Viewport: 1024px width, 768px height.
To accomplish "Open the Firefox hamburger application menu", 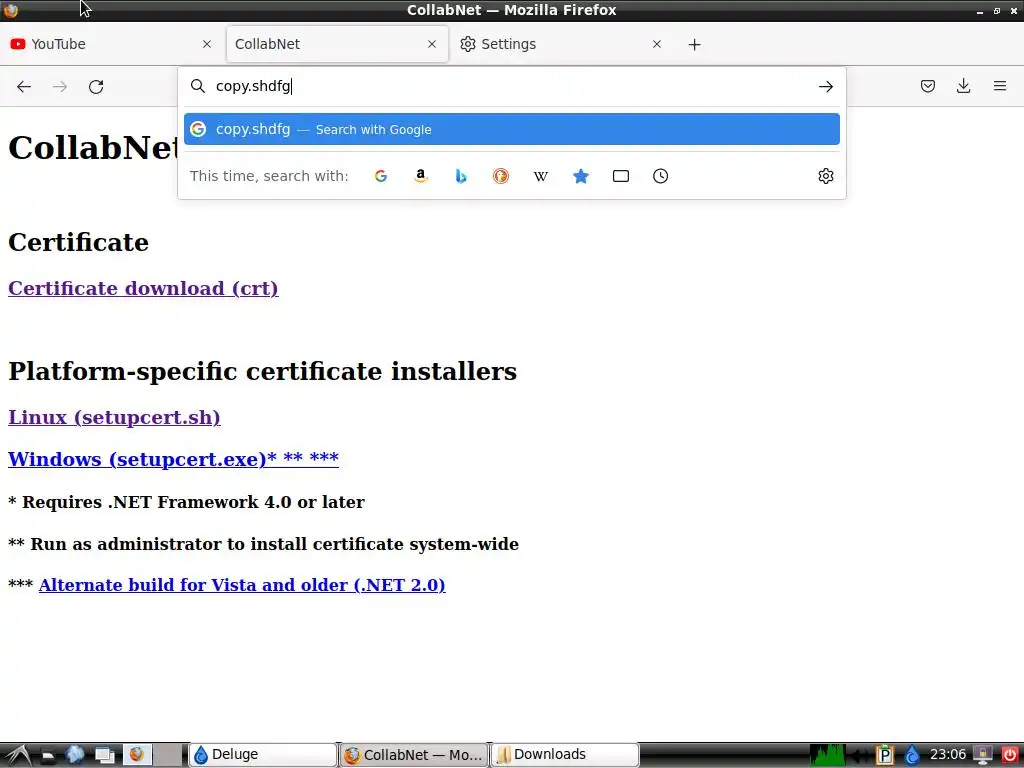I will (1000, 86).
